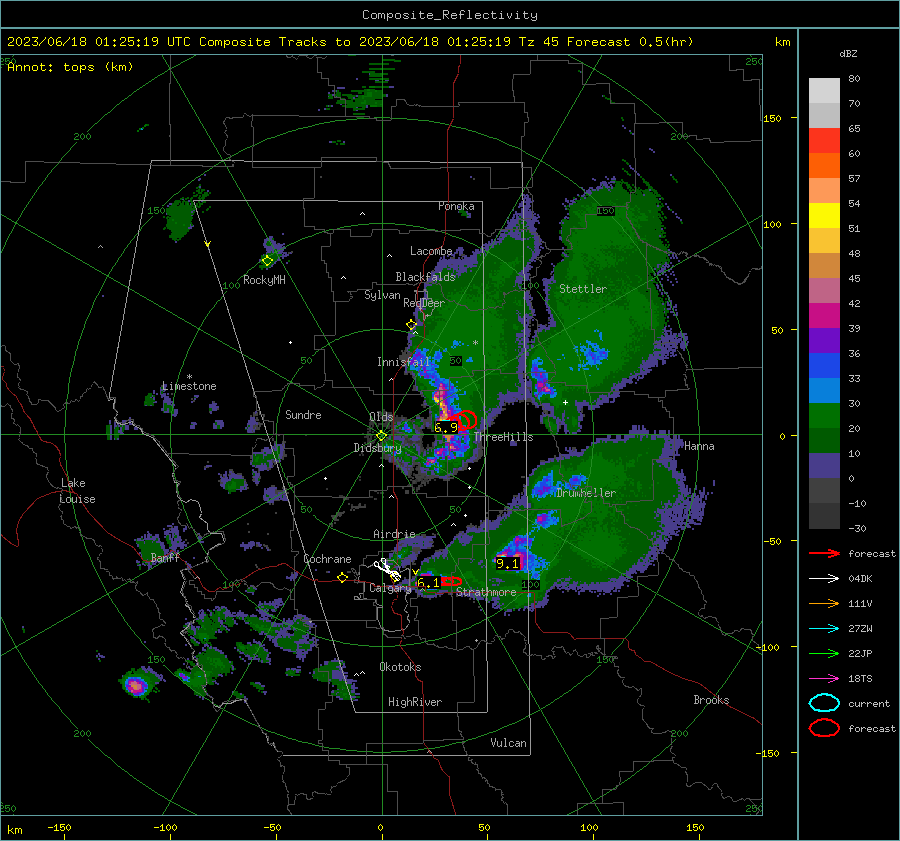Click the Didsbury city label
The image size is (900, 841).
point(377,448)
